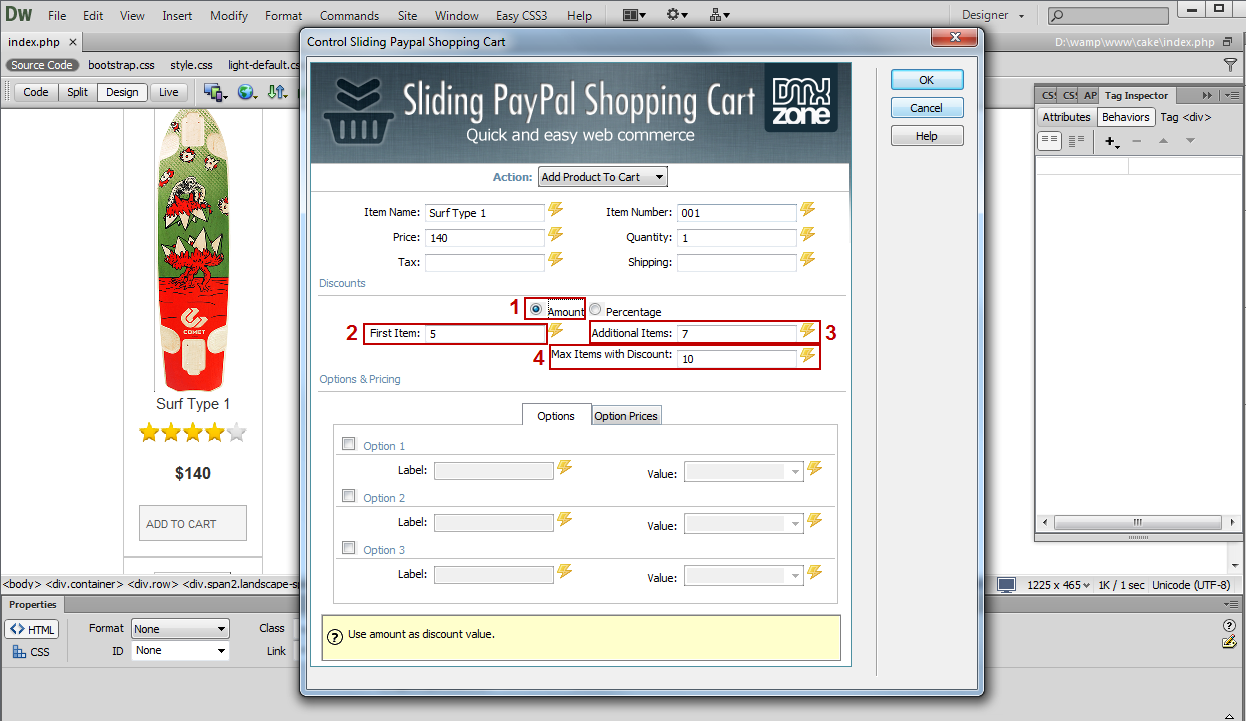Click lightning bolt beside Item Number field
Image resolution: width=1246 pixels, height=721 pixels.
[808, 210]
